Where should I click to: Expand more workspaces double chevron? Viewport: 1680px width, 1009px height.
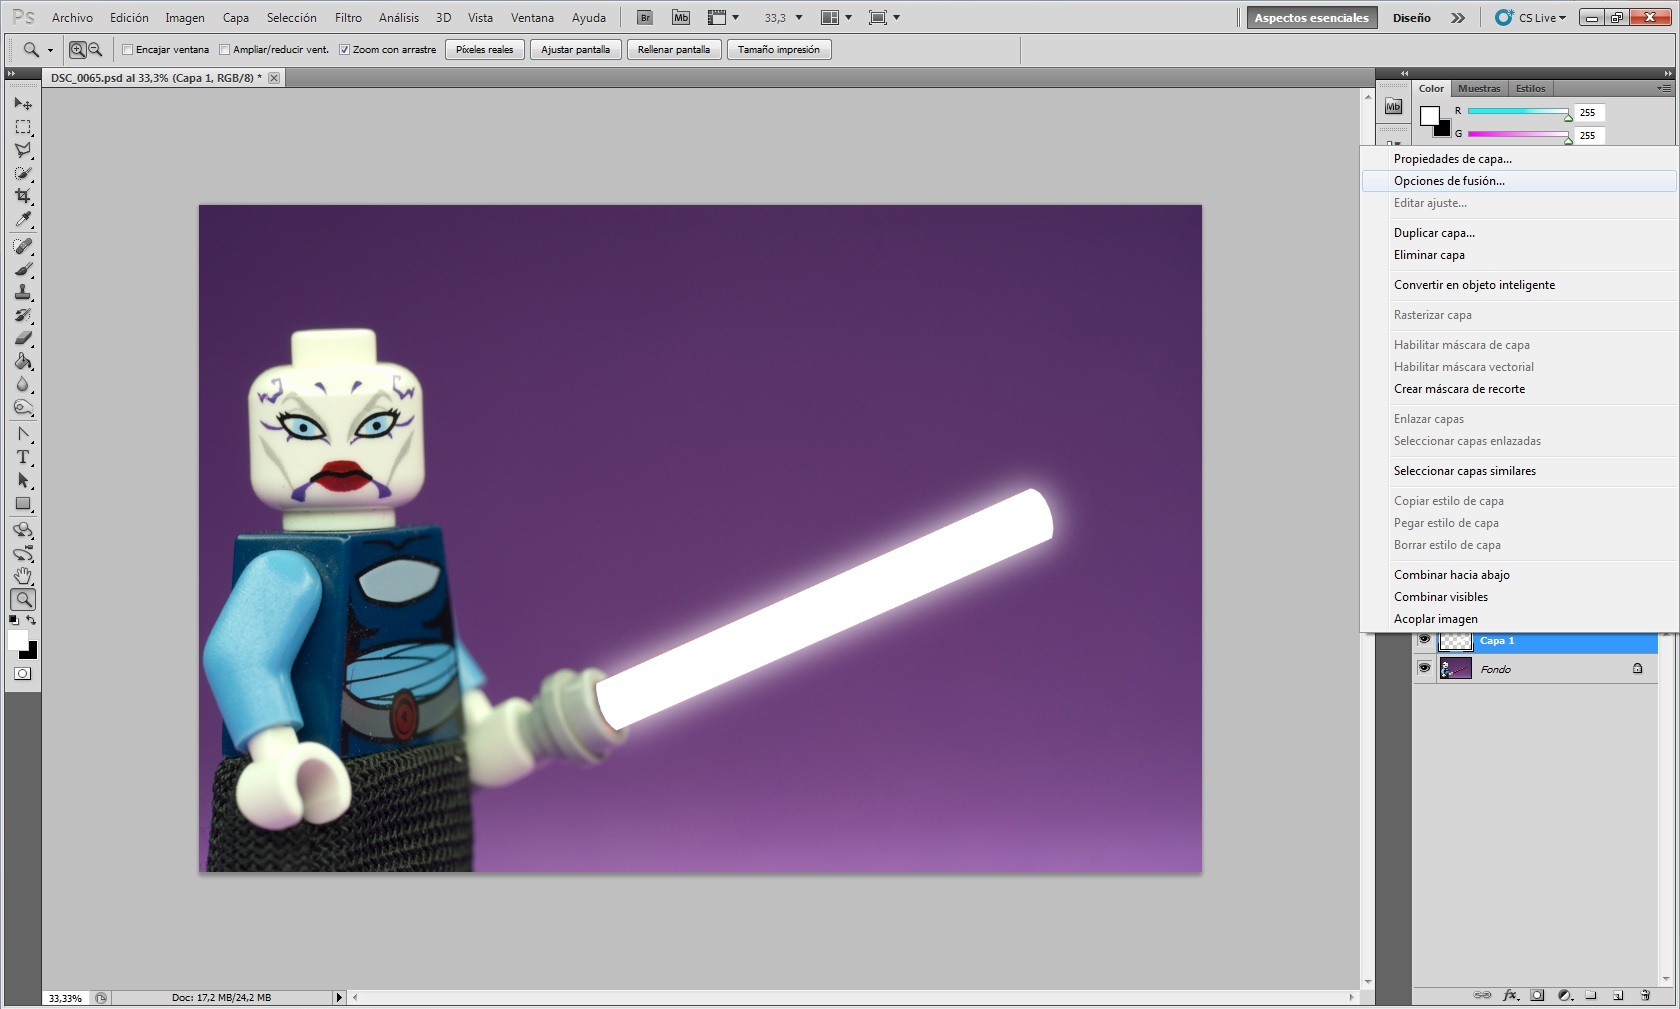1458,18
